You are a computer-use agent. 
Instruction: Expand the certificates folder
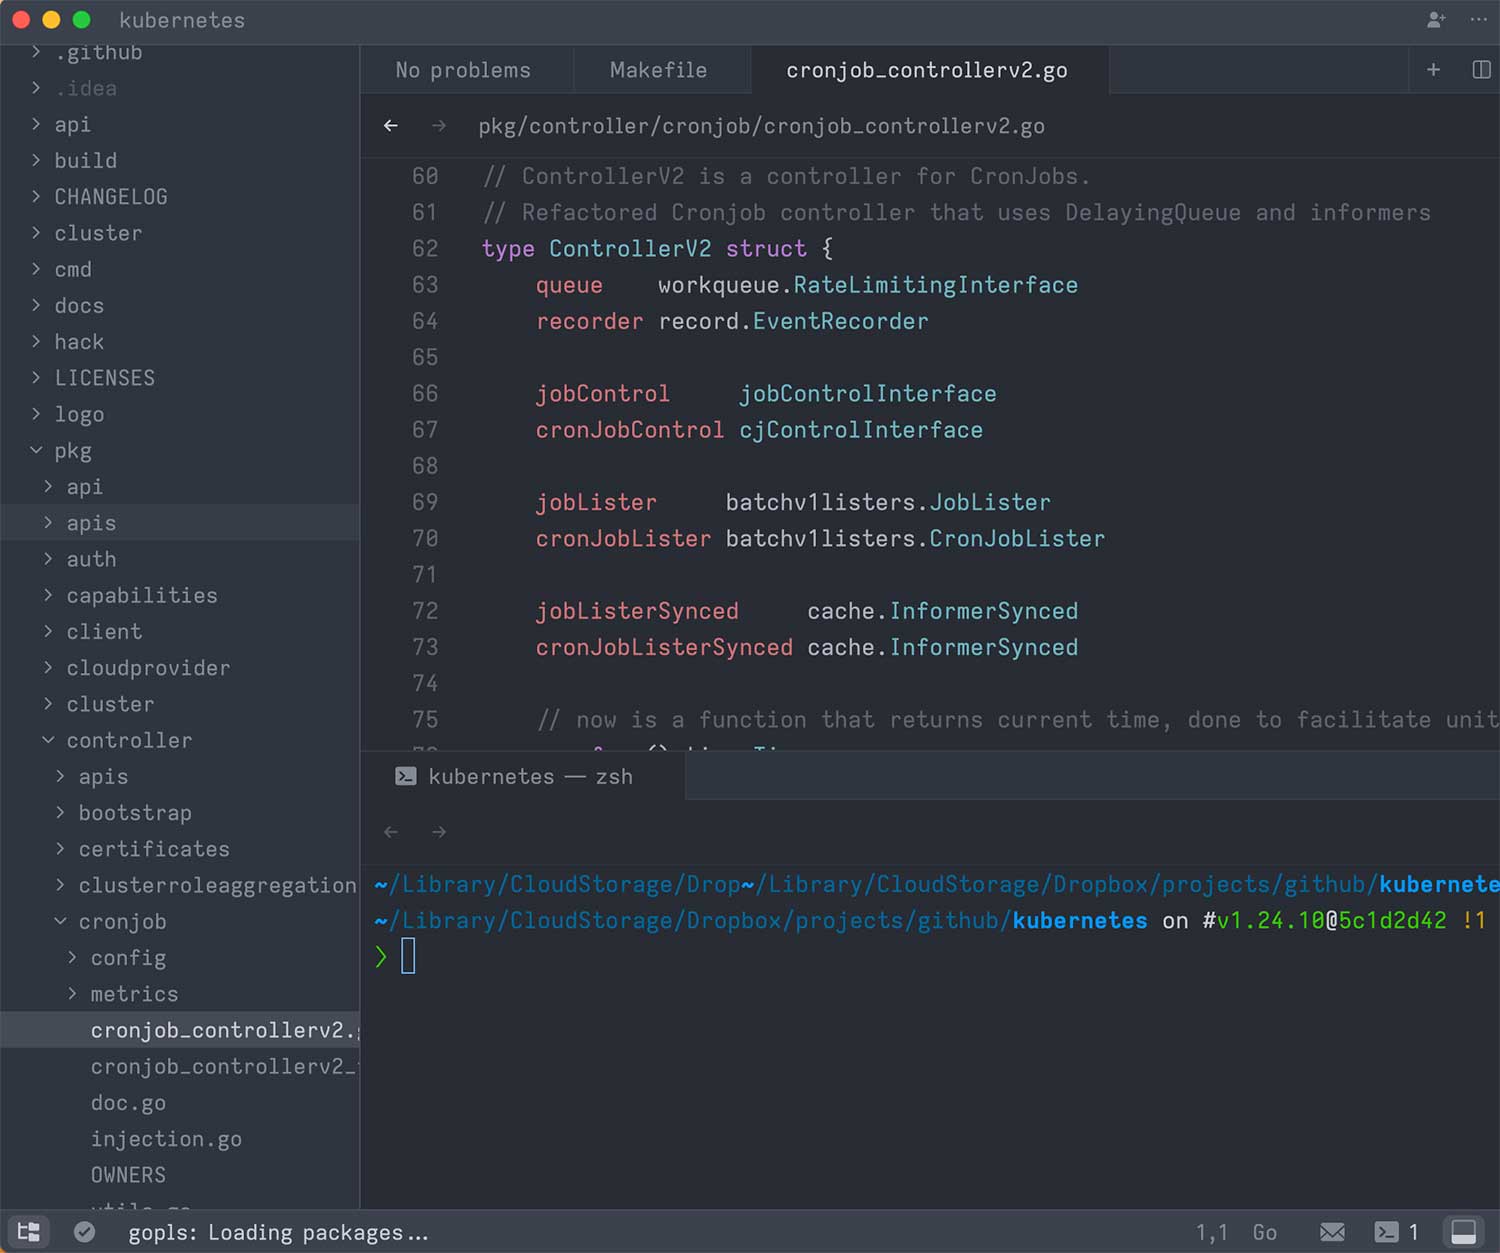click(180, 849)
